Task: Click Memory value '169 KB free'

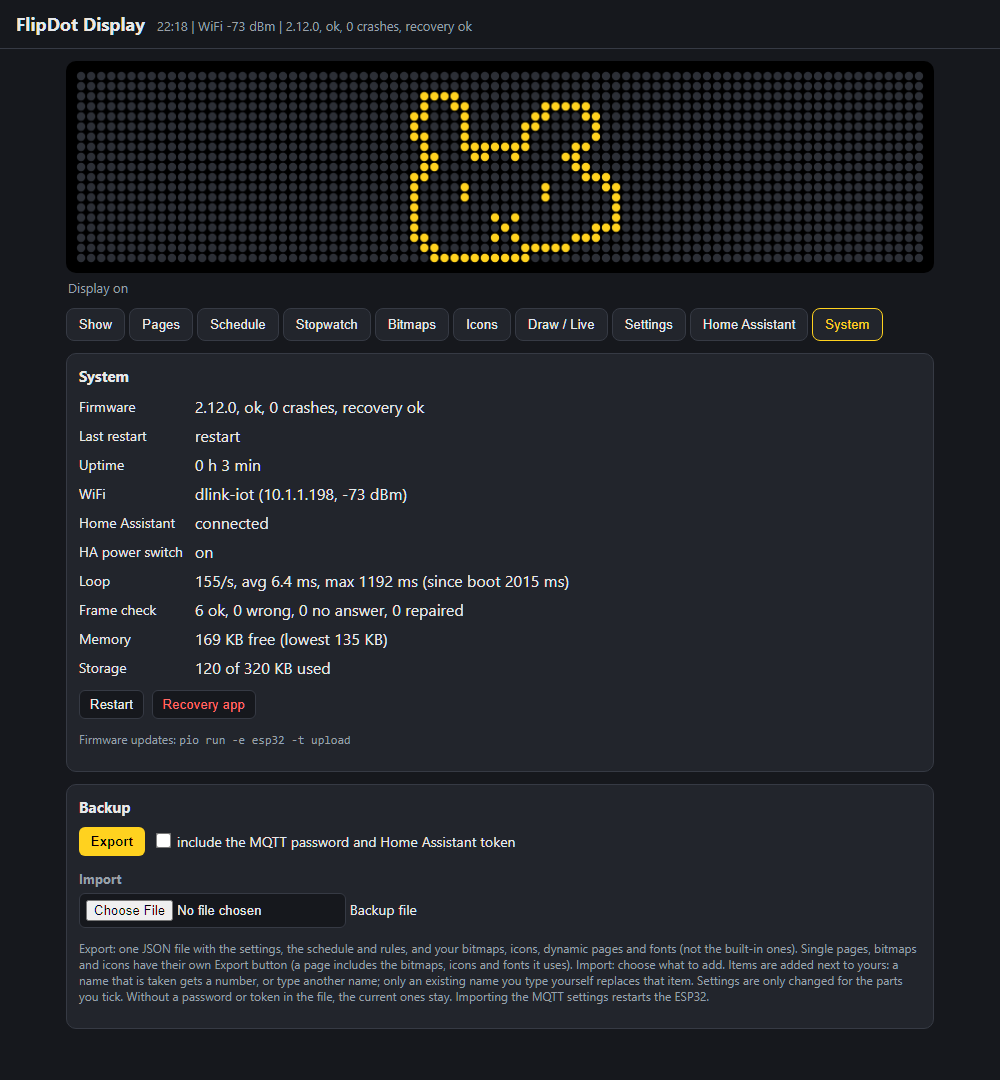Action: tap(291, 639)
